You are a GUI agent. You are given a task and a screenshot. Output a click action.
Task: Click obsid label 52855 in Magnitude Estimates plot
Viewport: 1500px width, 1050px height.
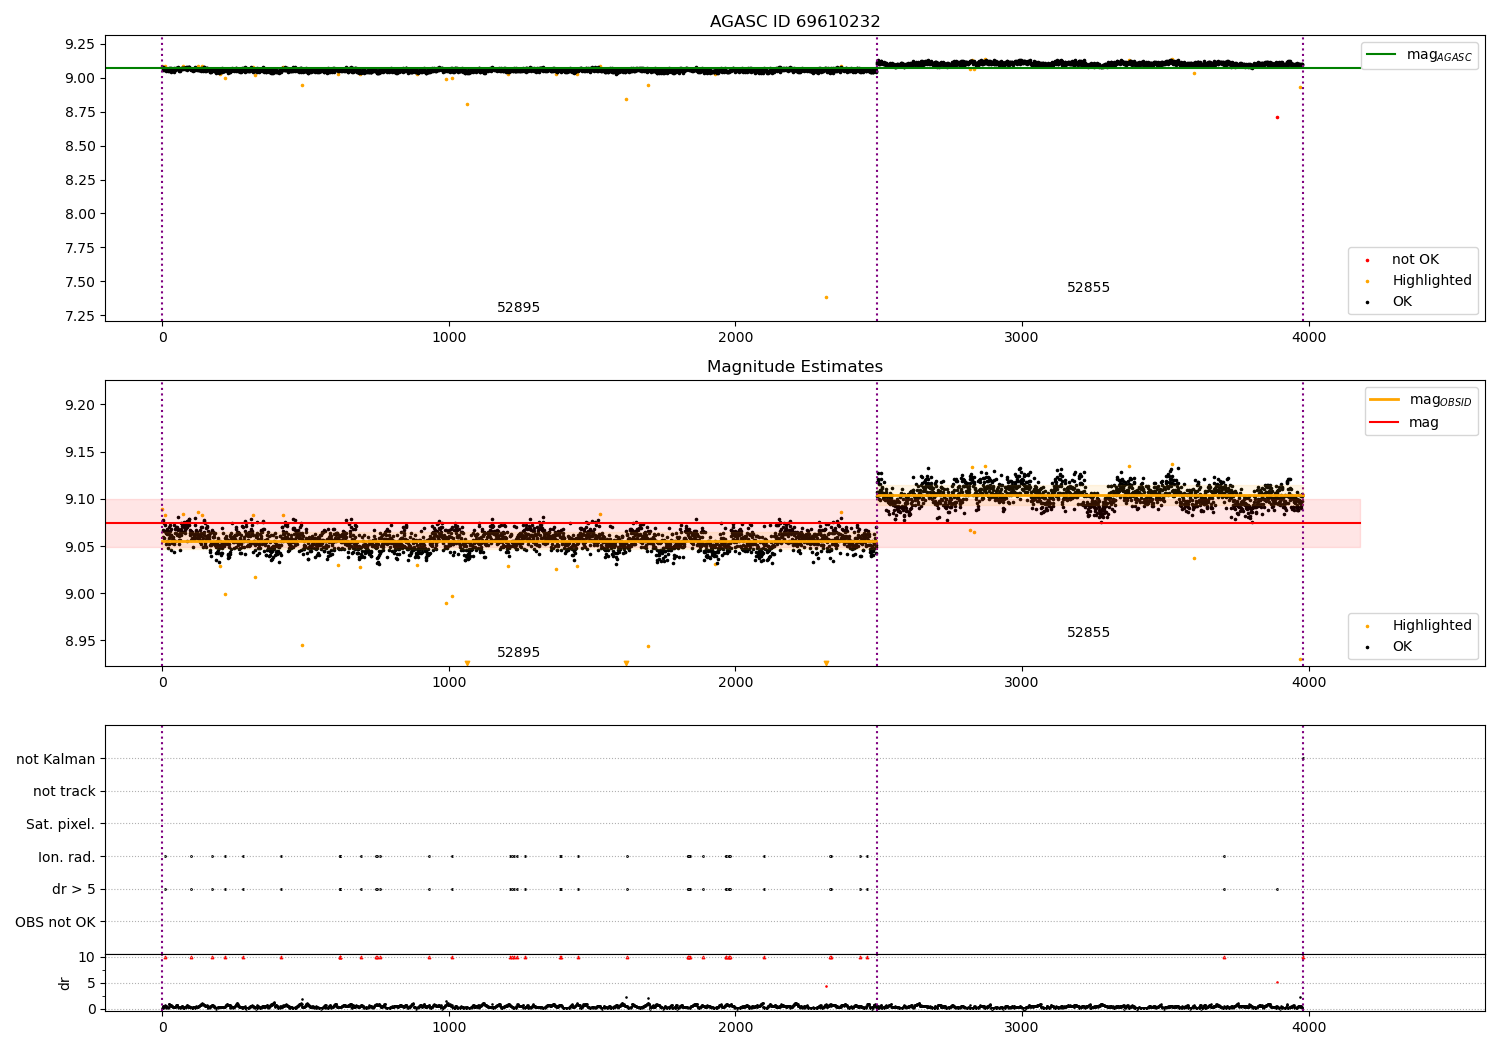pos(1088,633)
